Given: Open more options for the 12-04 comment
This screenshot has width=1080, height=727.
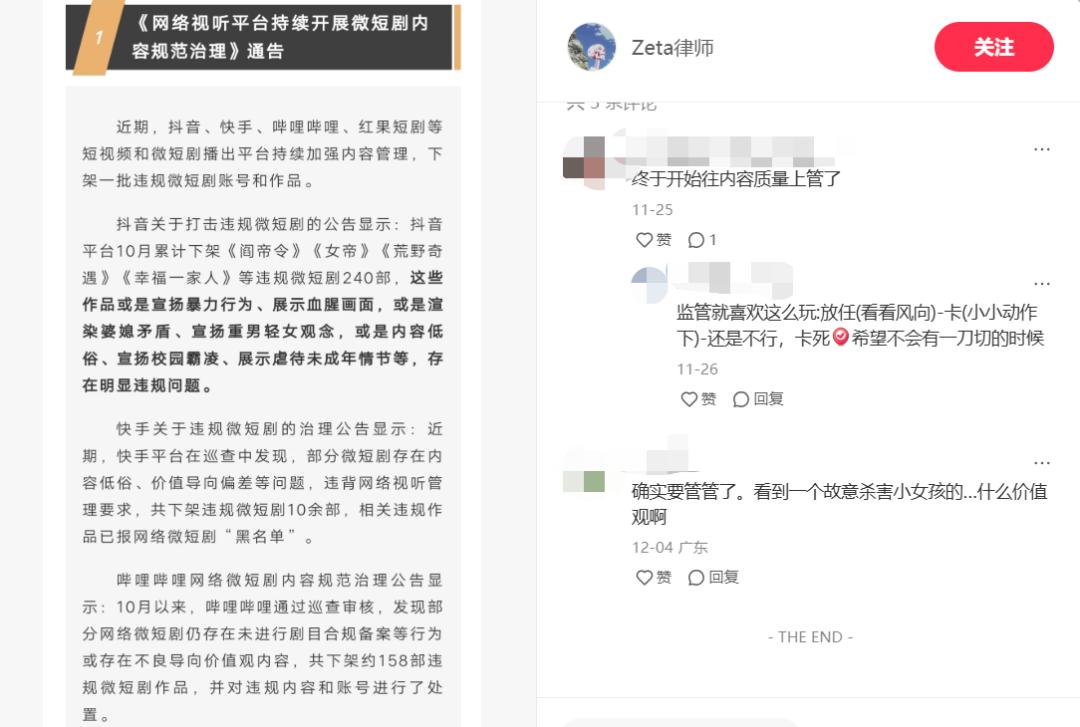Looking at the screenshot, I should point(1041,462).
